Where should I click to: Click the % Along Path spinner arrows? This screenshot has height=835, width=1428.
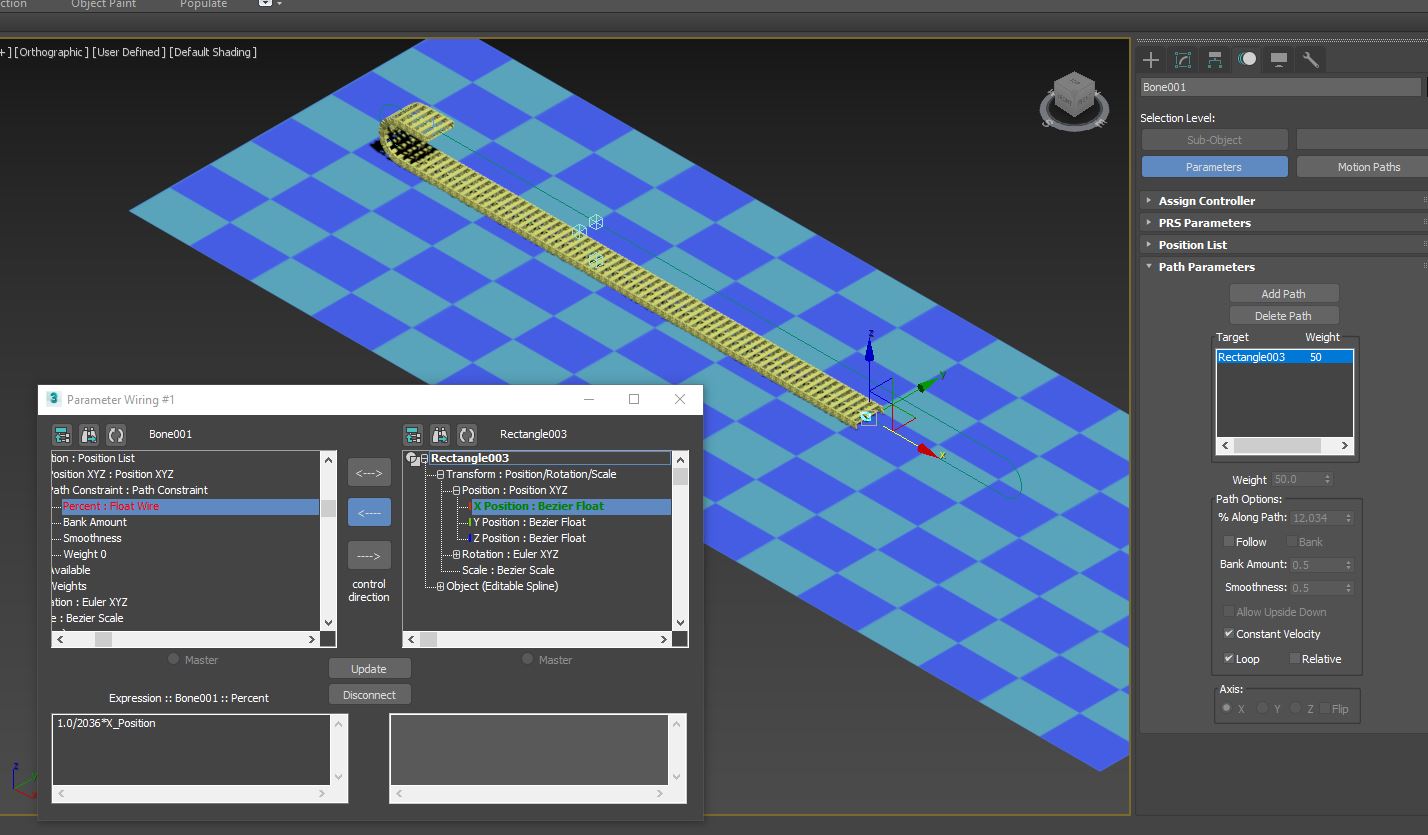click(x=1348, y=518)
